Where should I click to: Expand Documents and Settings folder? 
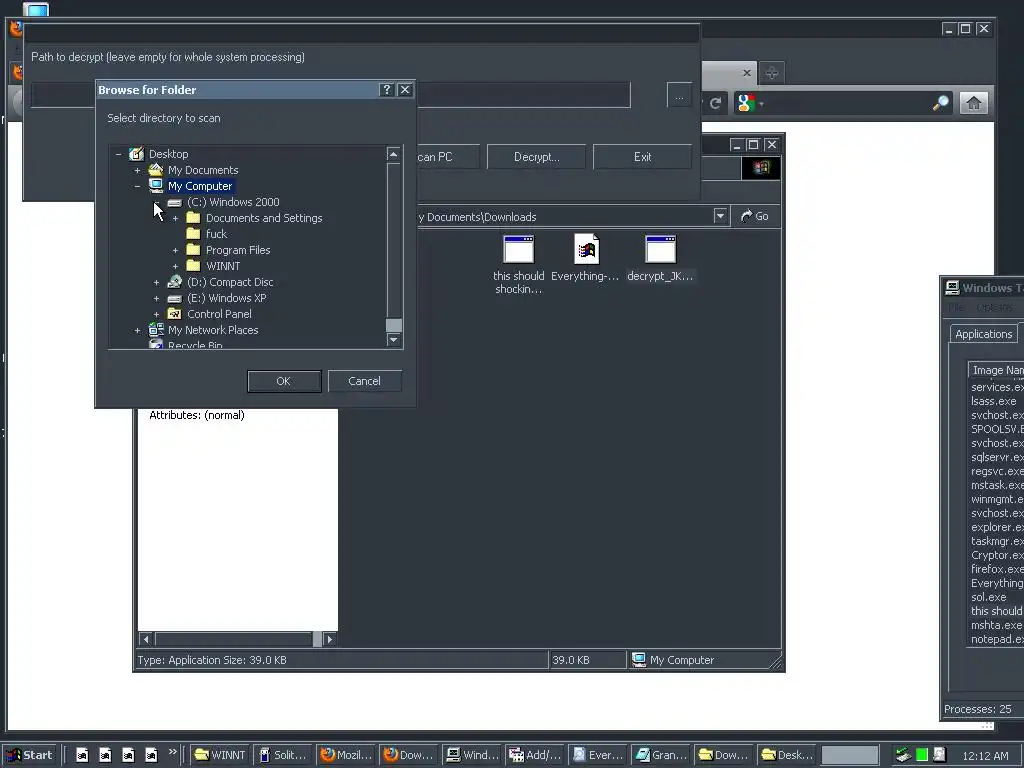(x=175, y=218)
